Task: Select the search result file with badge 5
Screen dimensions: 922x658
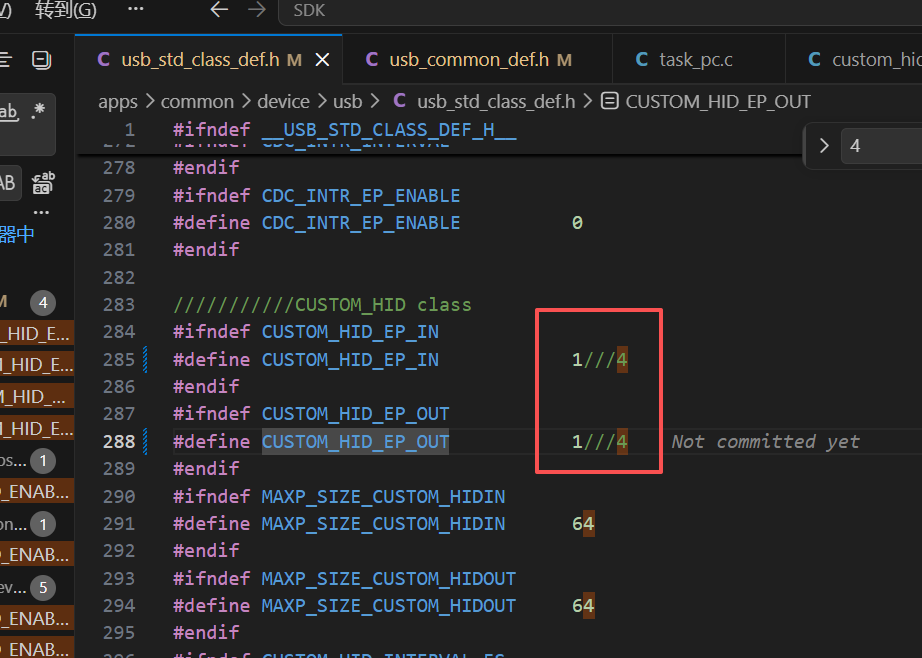Action: pos(36,587)
